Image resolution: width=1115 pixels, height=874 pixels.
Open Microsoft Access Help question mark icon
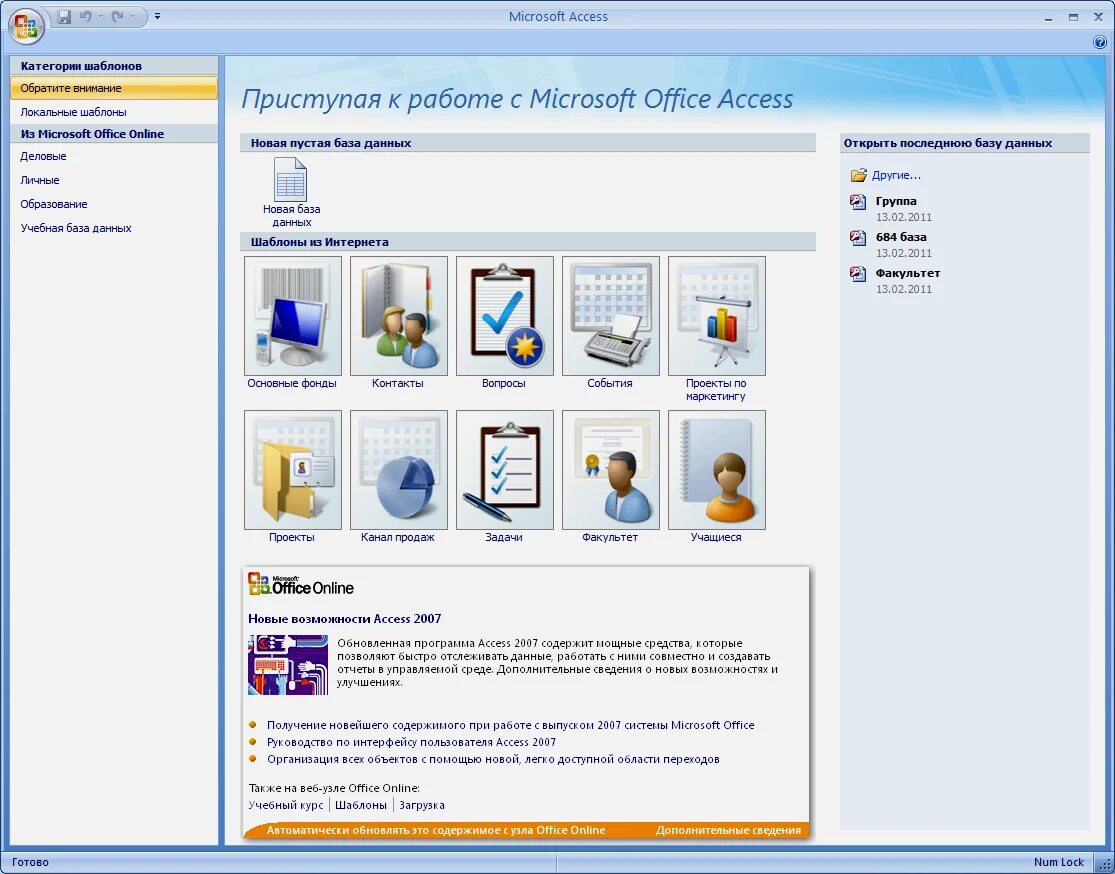1099,43
